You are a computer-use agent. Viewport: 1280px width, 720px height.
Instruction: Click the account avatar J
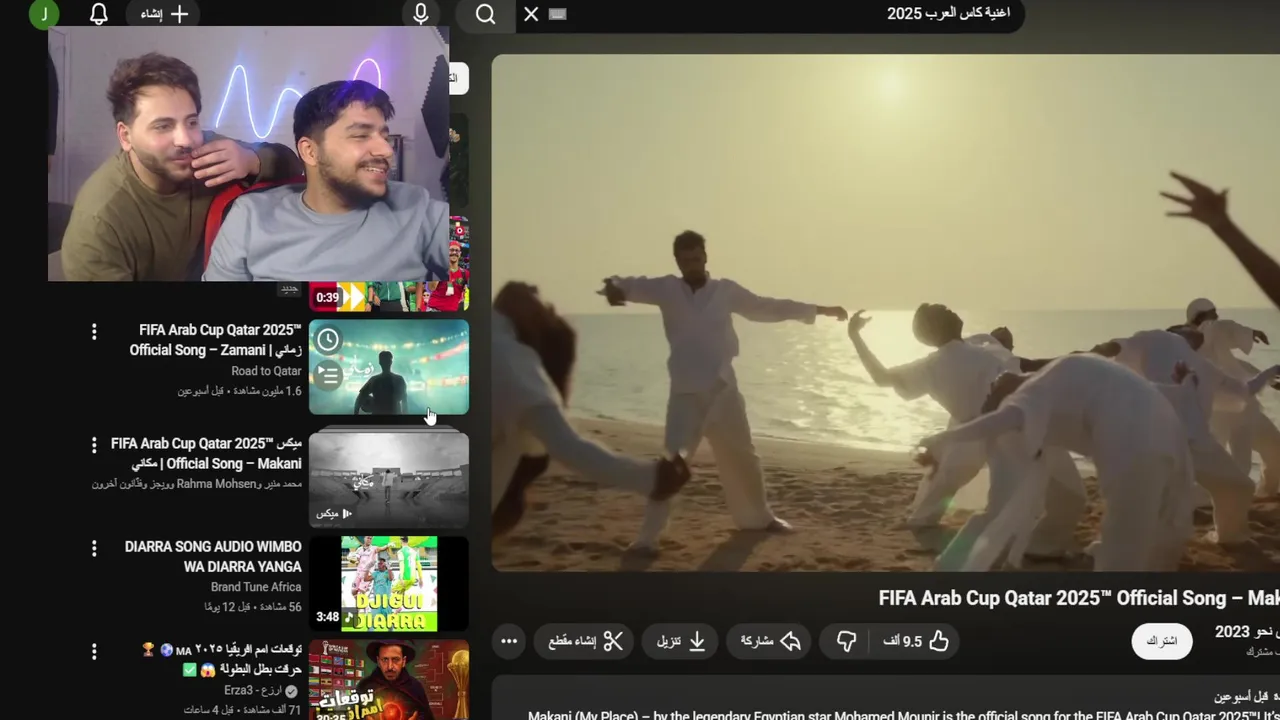44,14
